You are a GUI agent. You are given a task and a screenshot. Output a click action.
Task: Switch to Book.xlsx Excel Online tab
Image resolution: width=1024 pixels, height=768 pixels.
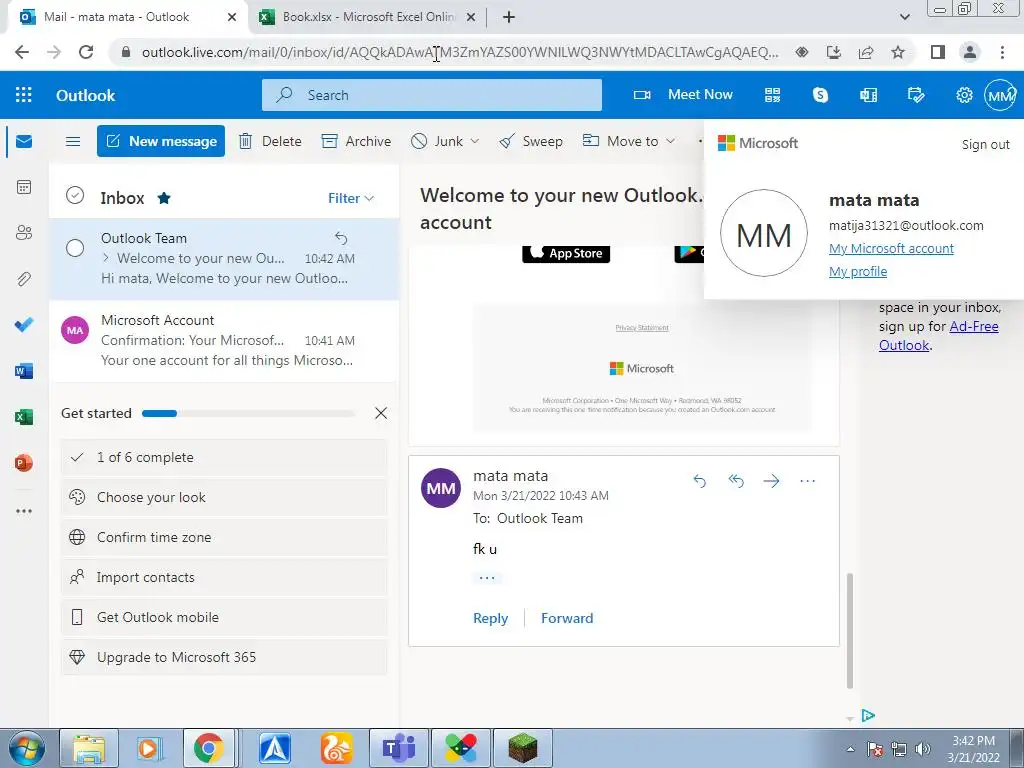368,17
